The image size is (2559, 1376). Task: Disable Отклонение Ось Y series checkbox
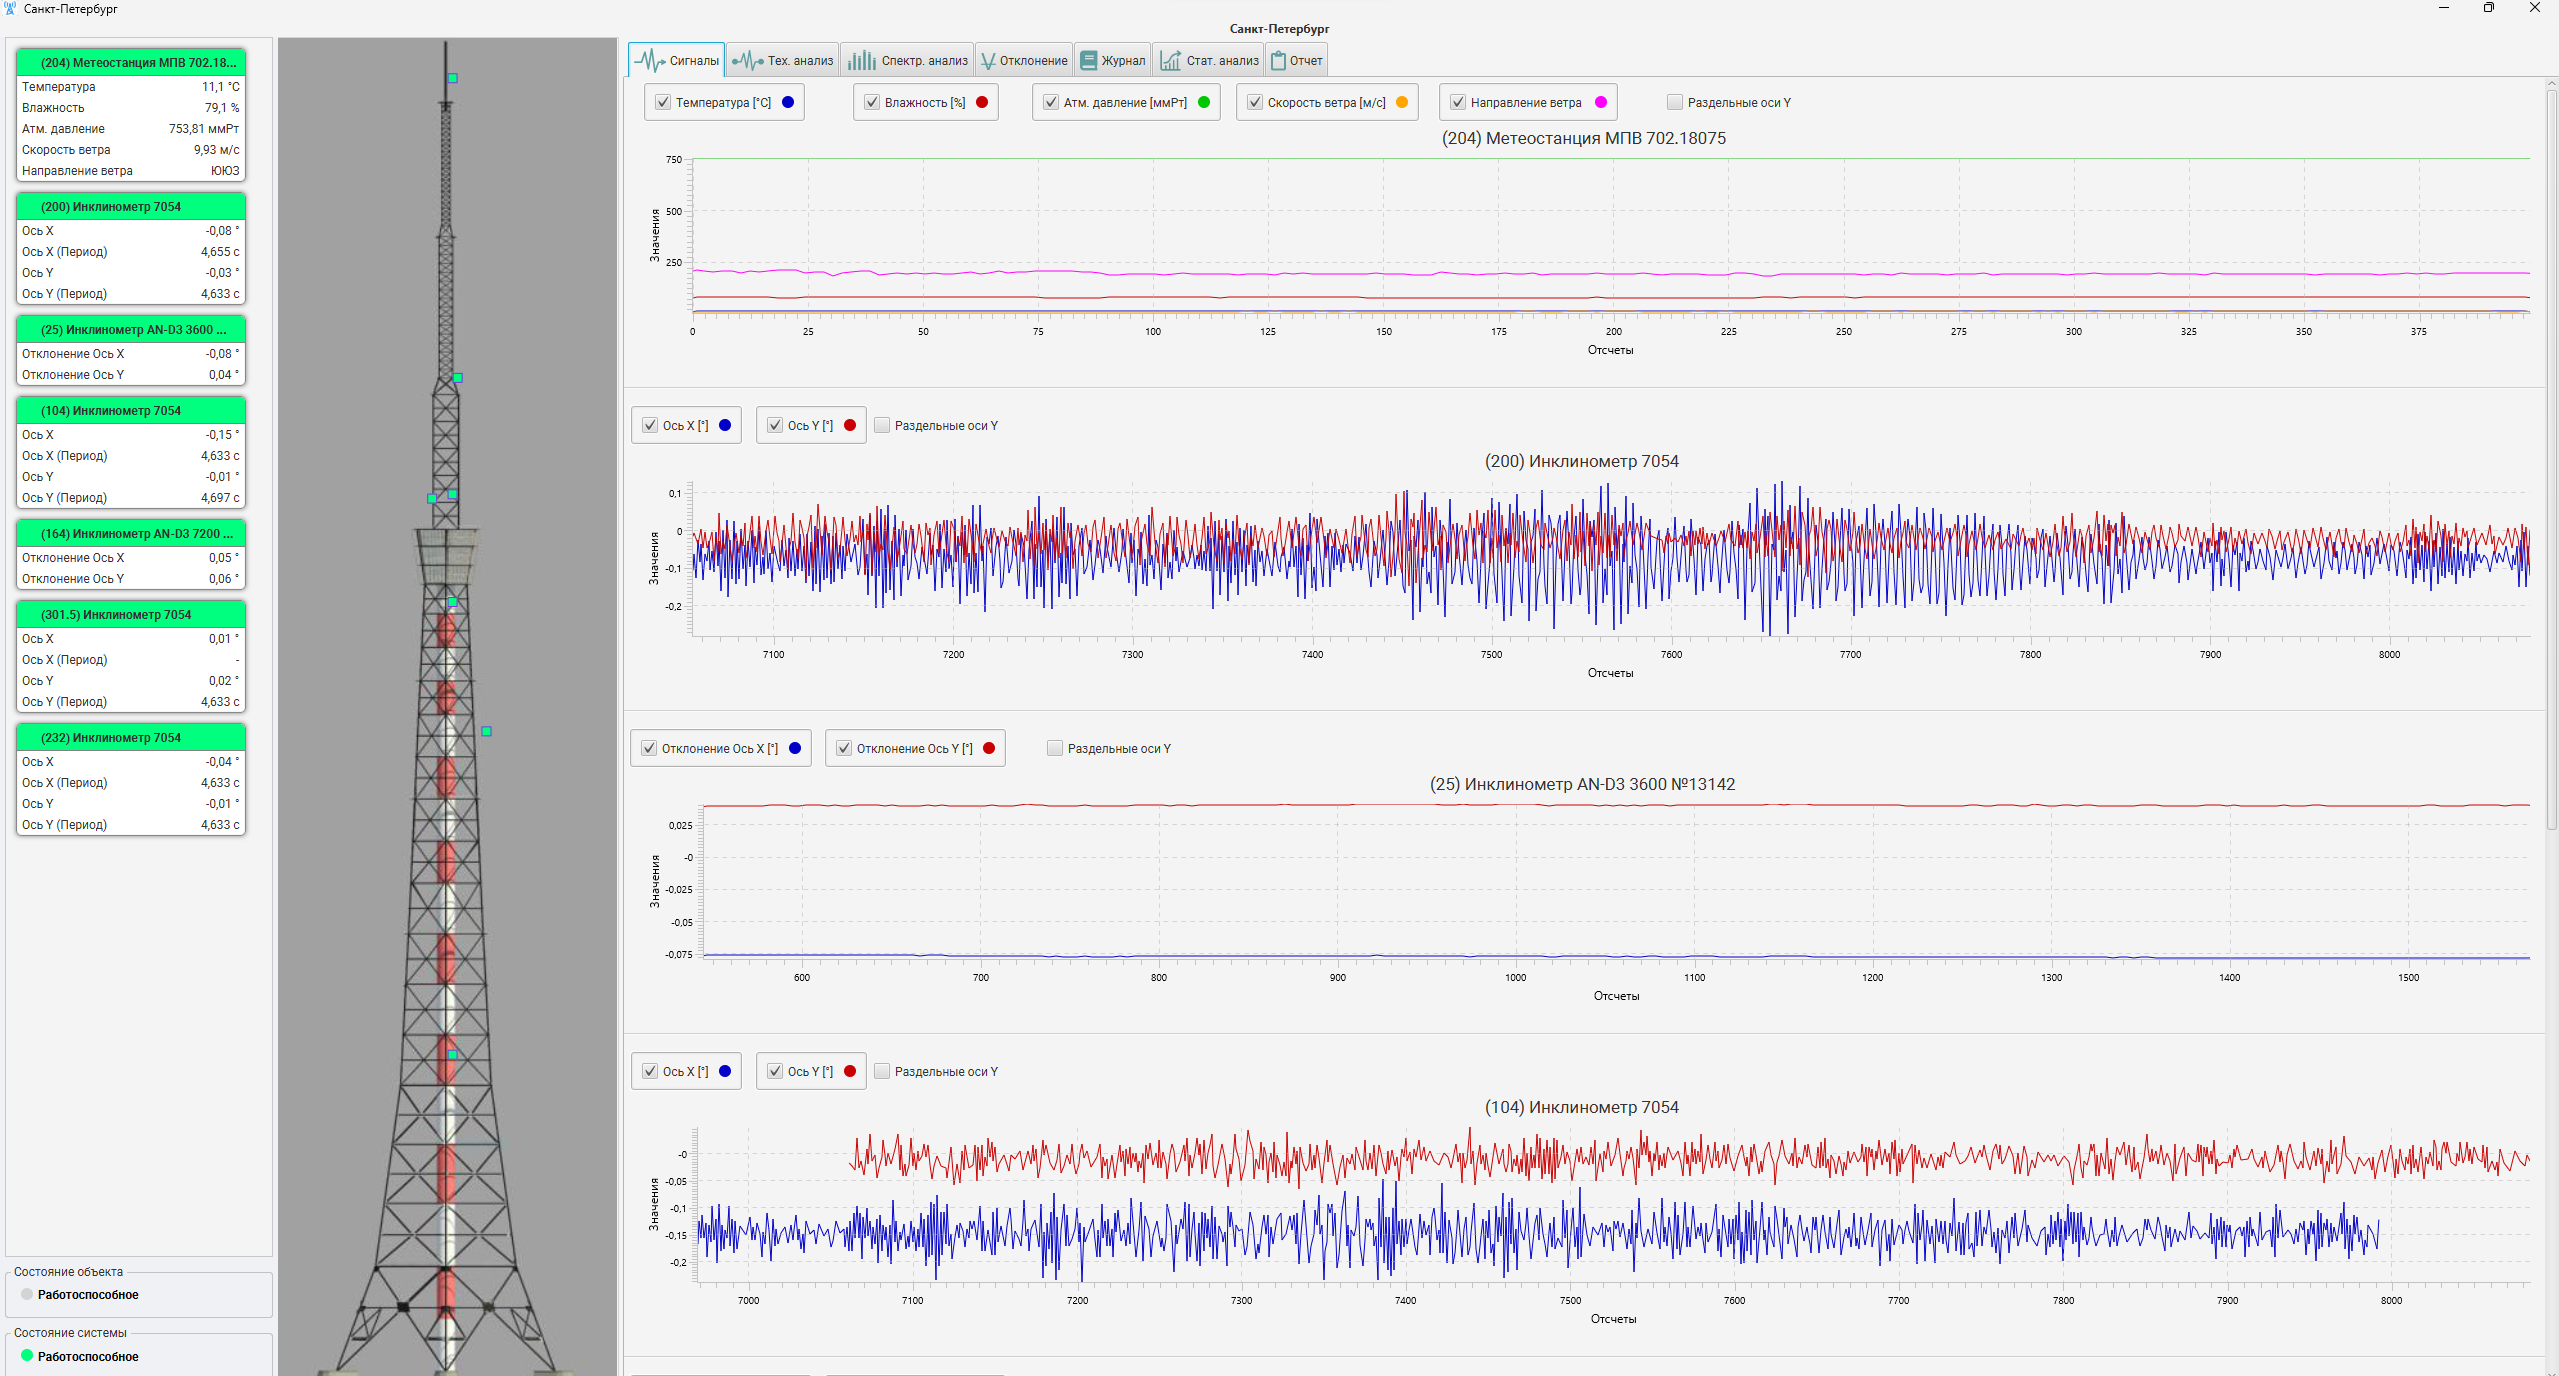pos(844,749)
